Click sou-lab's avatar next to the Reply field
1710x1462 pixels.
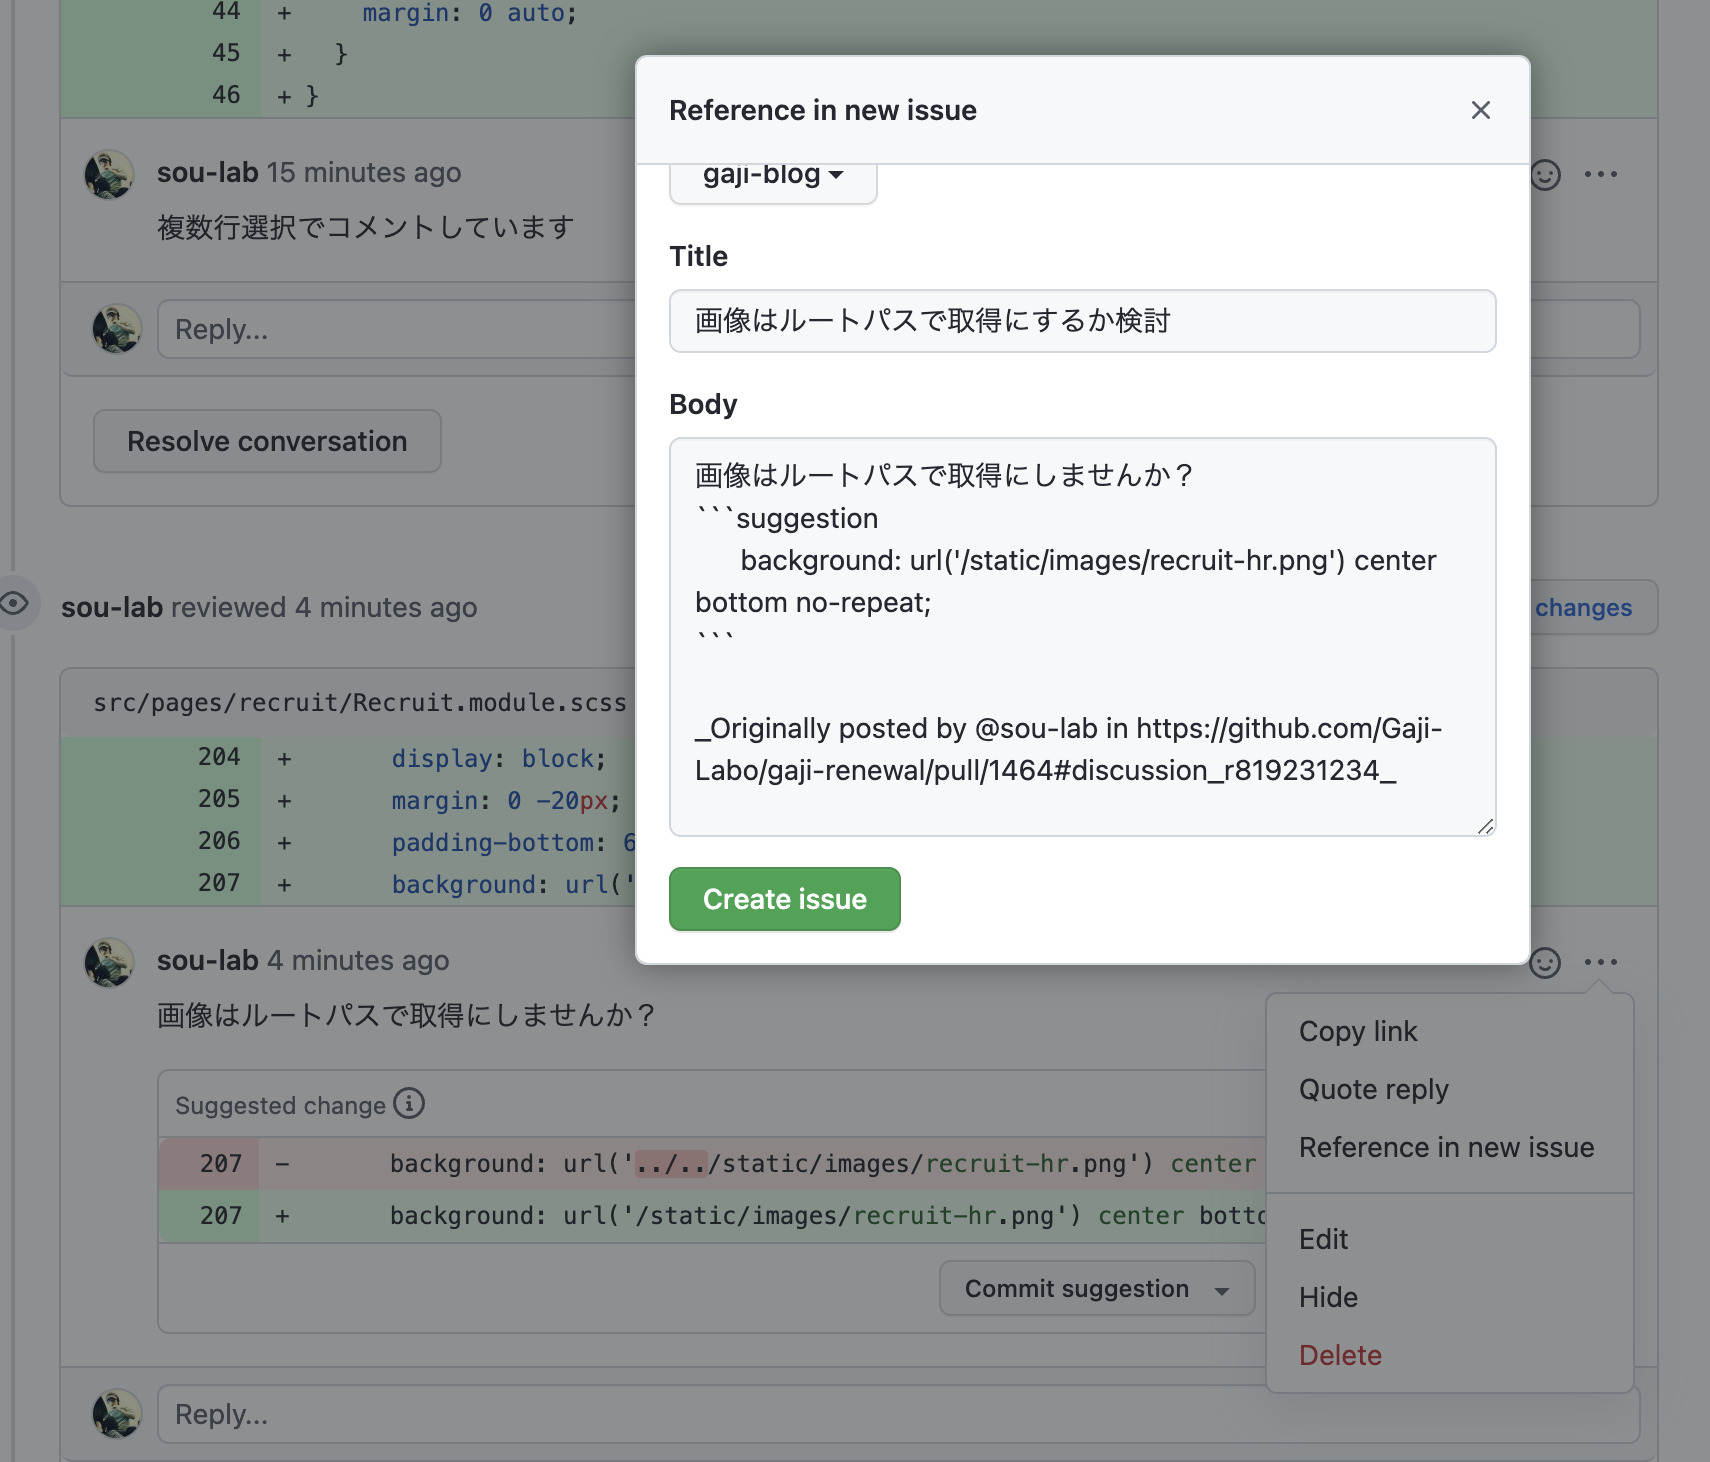(x=116, y=1413)
